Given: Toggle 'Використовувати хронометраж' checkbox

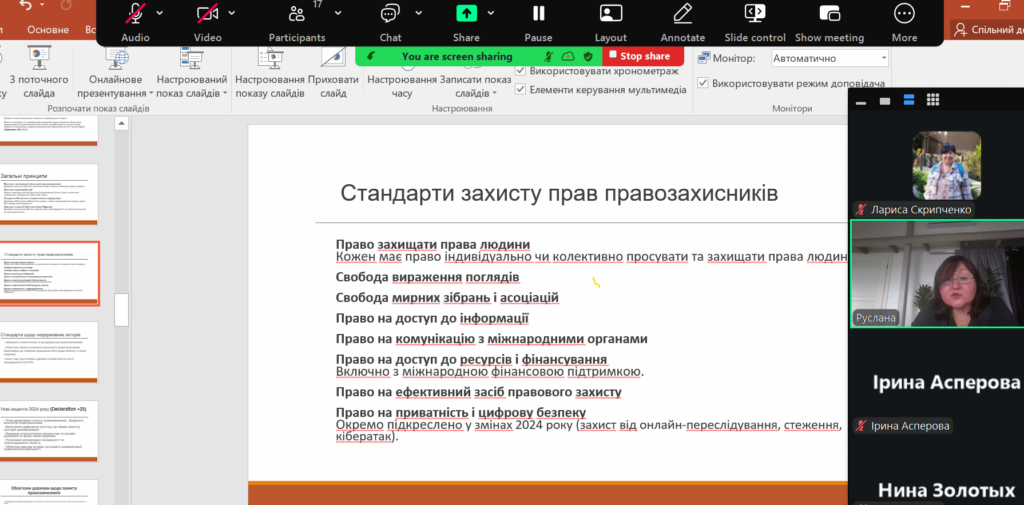Looking at the screenshot, I should click(521, 71).
